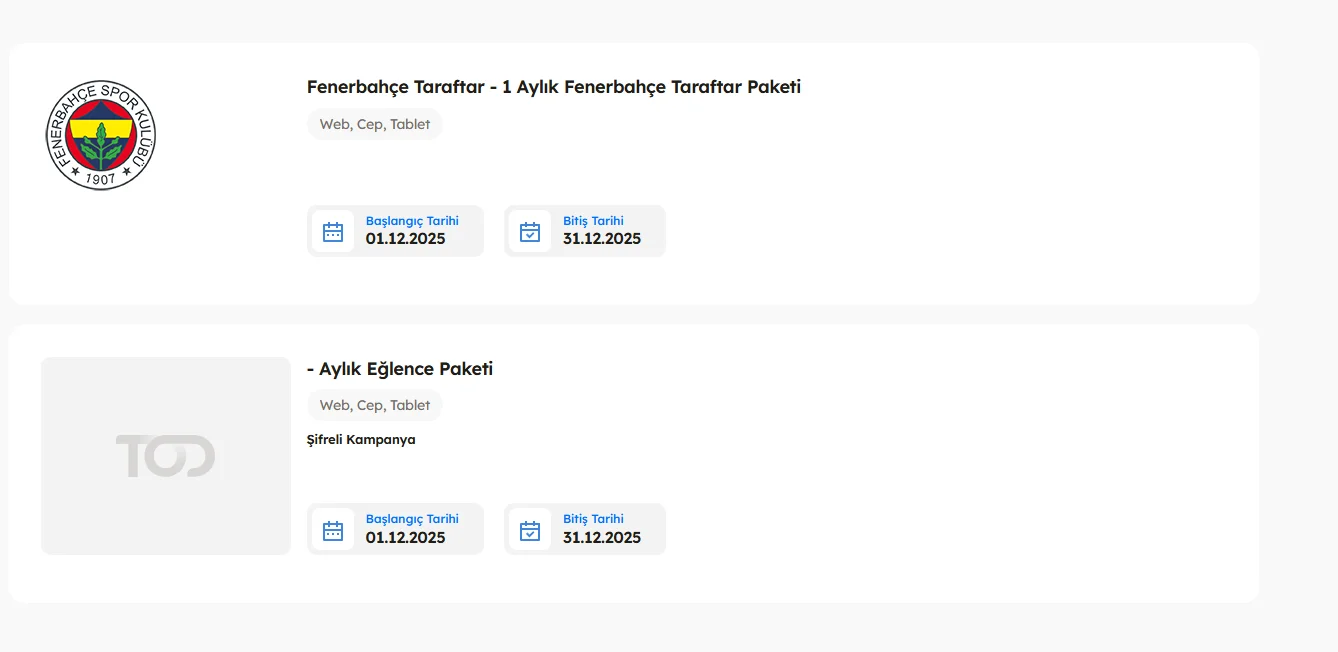The width and height of the screenshot is (1338, 652).
Task: Click the Fenerbahçe Spor Kulübü logo
Action: pos(101,136)
